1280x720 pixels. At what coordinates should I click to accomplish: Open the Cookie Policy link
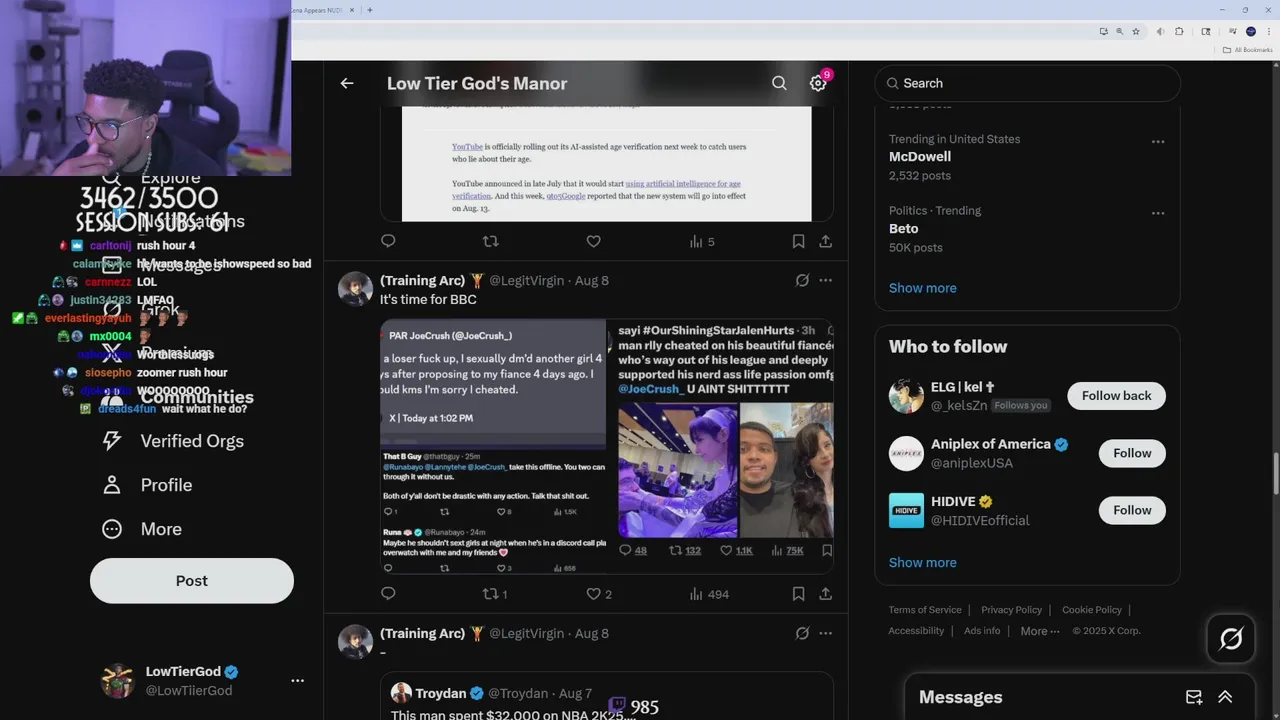point(1092,610)
